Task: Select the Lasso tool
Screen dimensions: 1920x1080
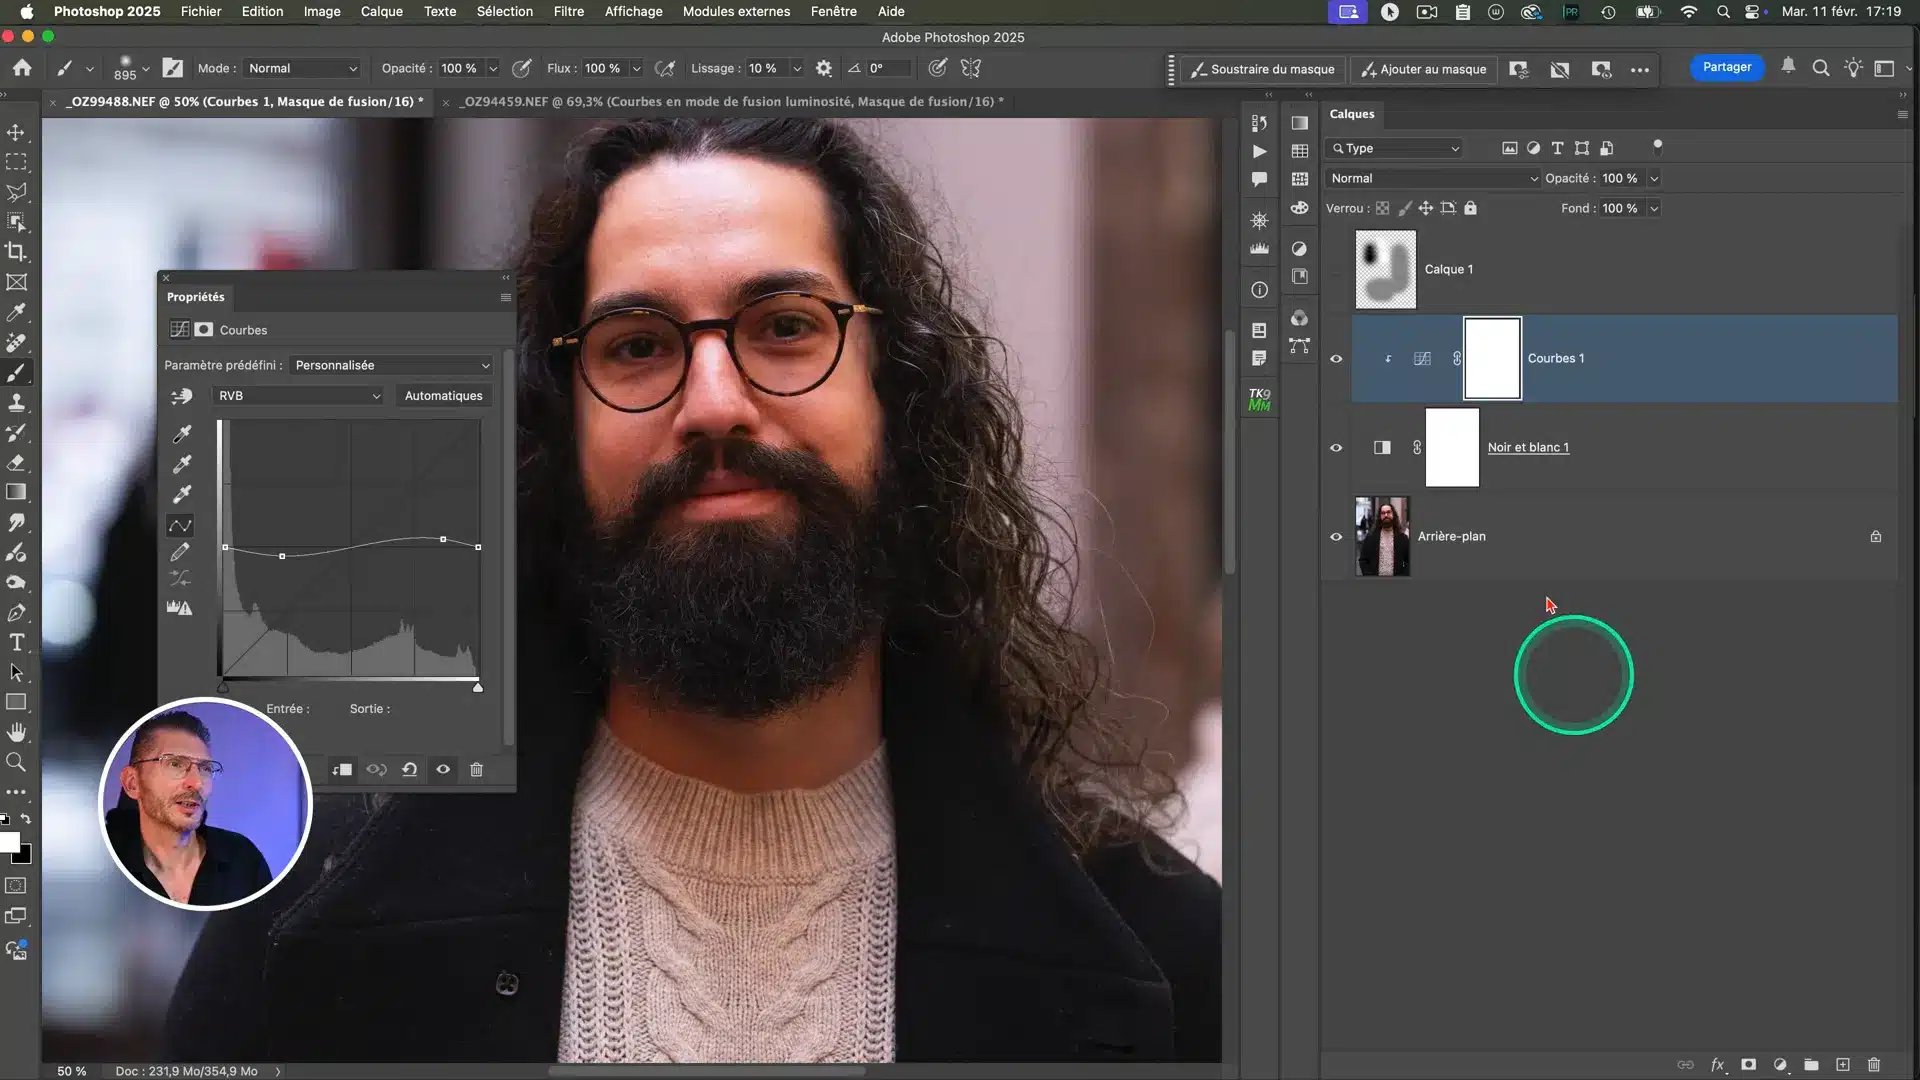Action: click(x=16, y=192)
